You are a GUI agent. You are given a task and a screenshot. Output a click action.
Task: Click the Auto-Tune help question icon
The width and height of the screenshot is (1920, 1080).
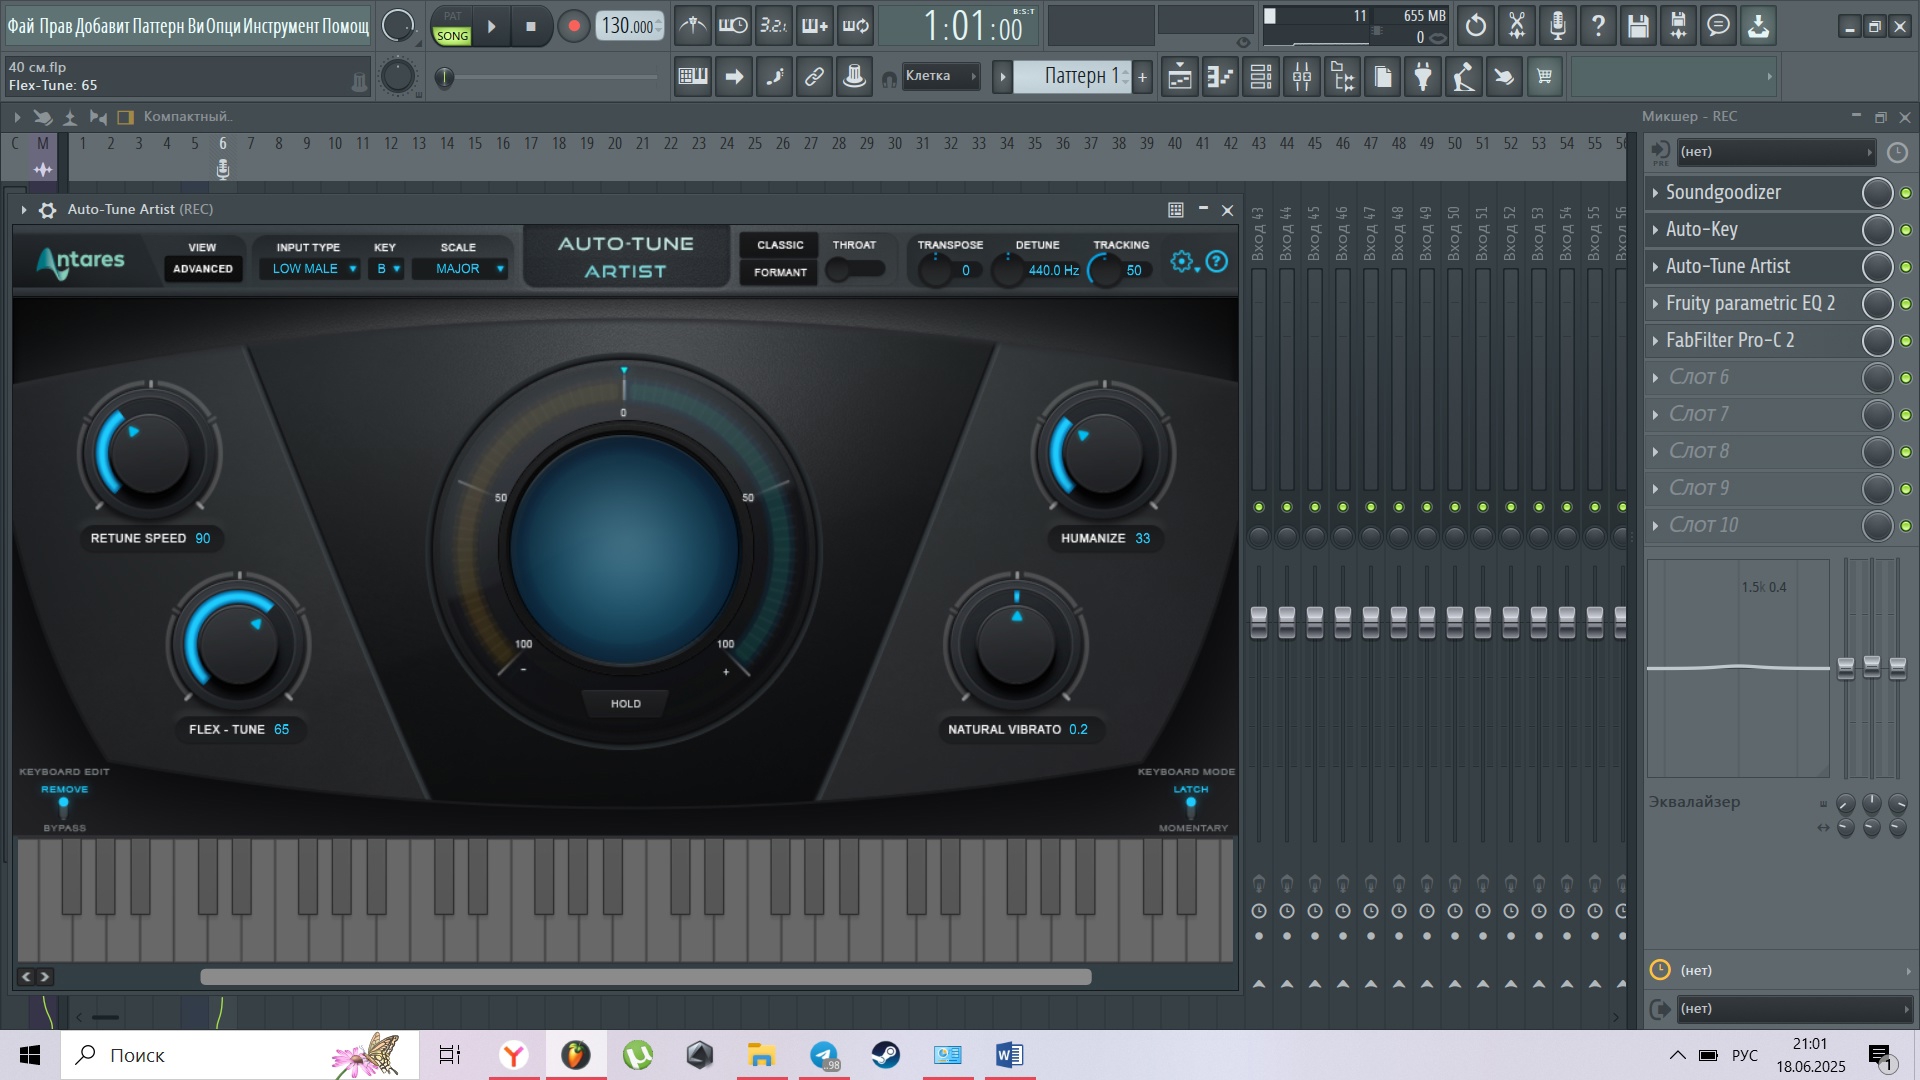pos(1216,262)
